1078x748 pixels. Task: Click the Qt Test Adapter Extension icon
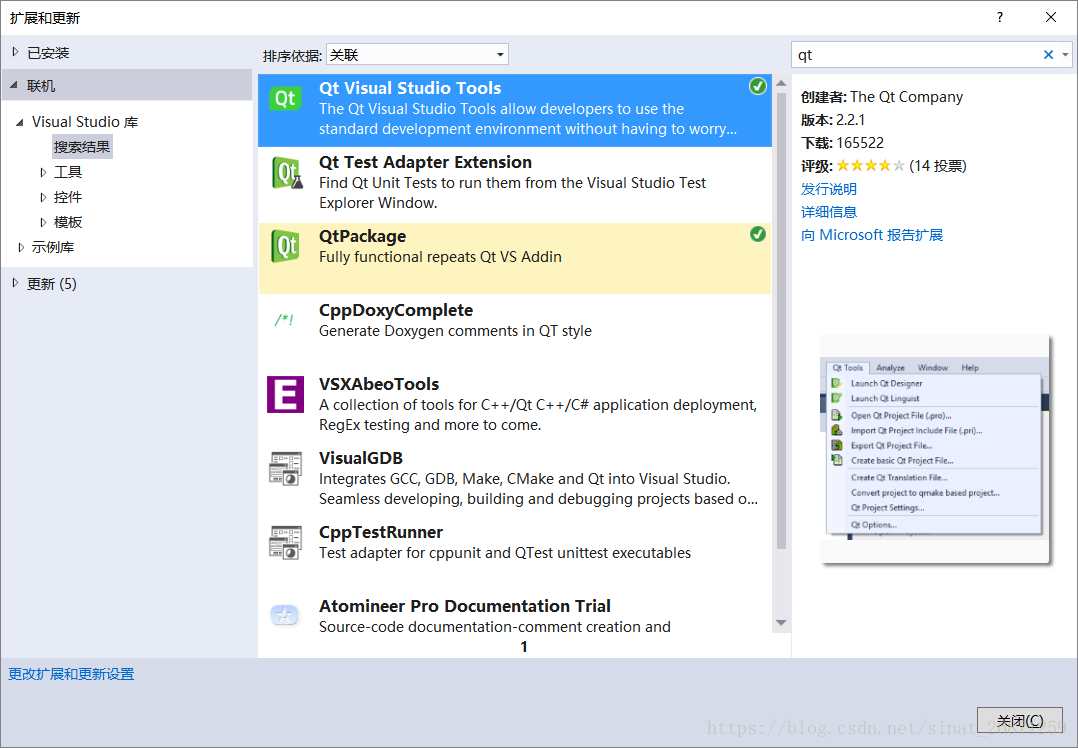click(x=285, y=174)
